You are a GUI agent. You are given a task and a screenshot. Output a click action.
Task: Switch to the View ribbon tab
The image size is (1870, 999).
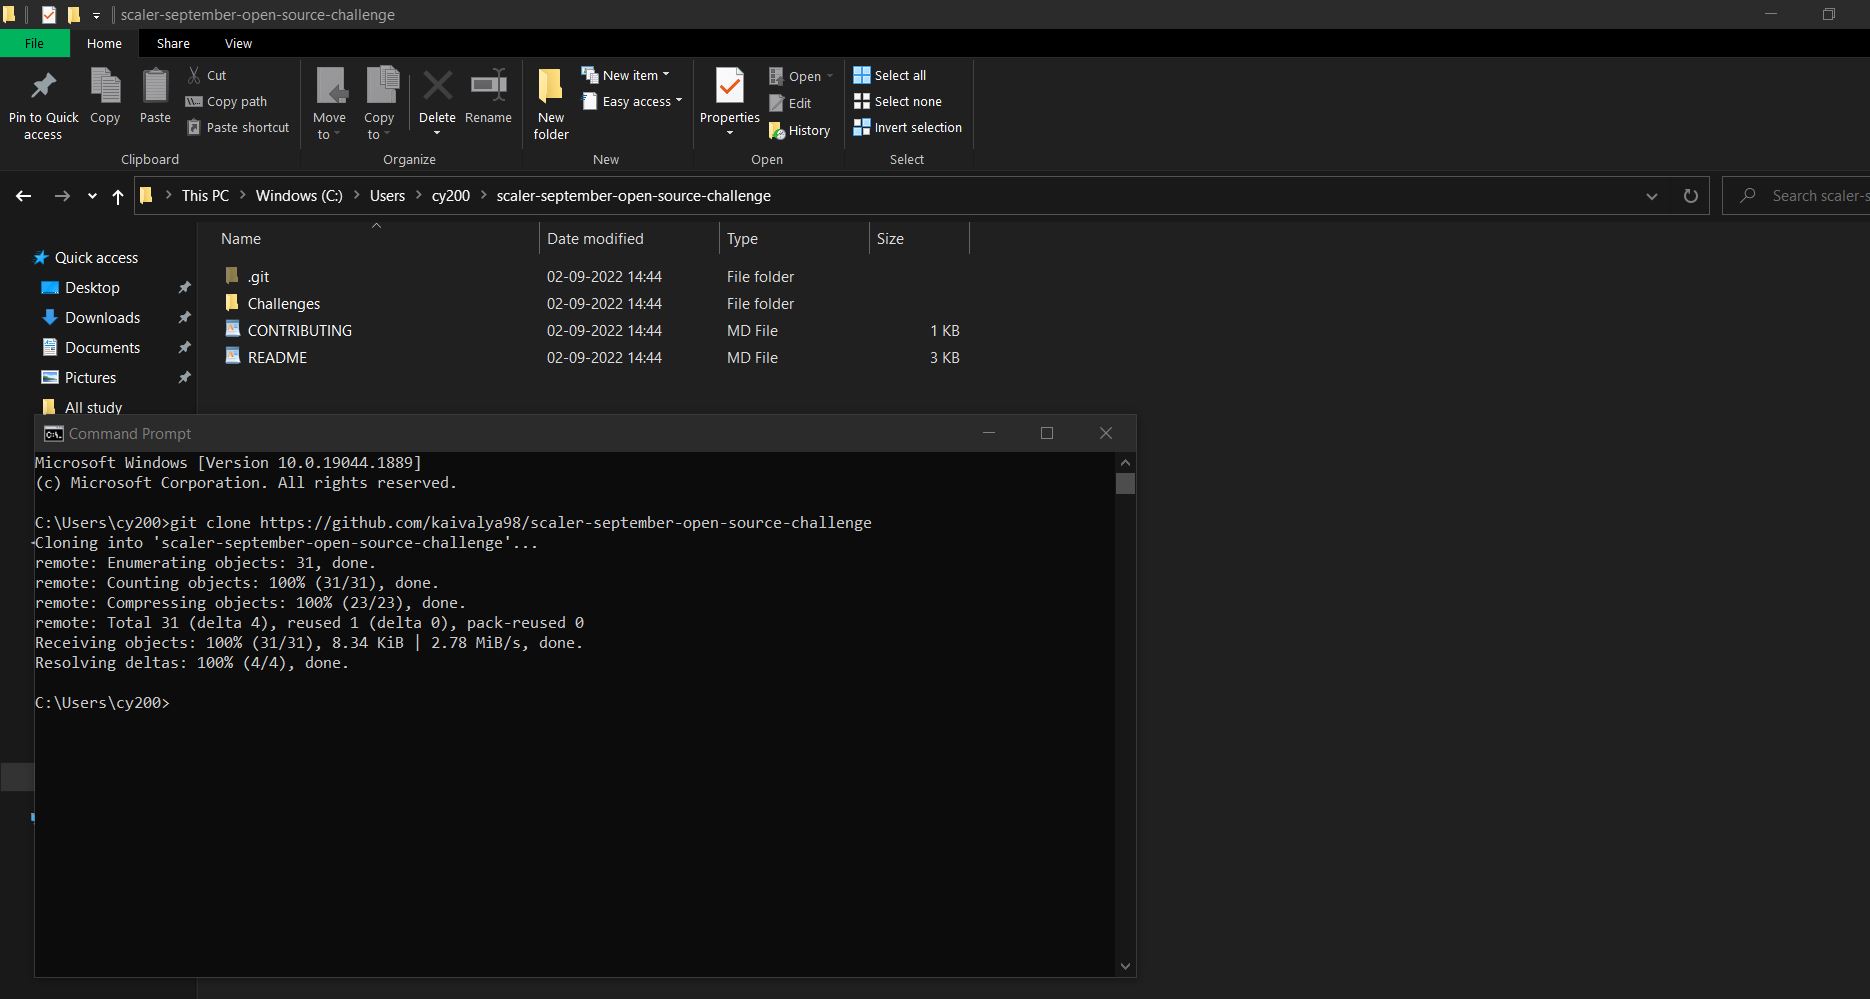coord(238,43)
